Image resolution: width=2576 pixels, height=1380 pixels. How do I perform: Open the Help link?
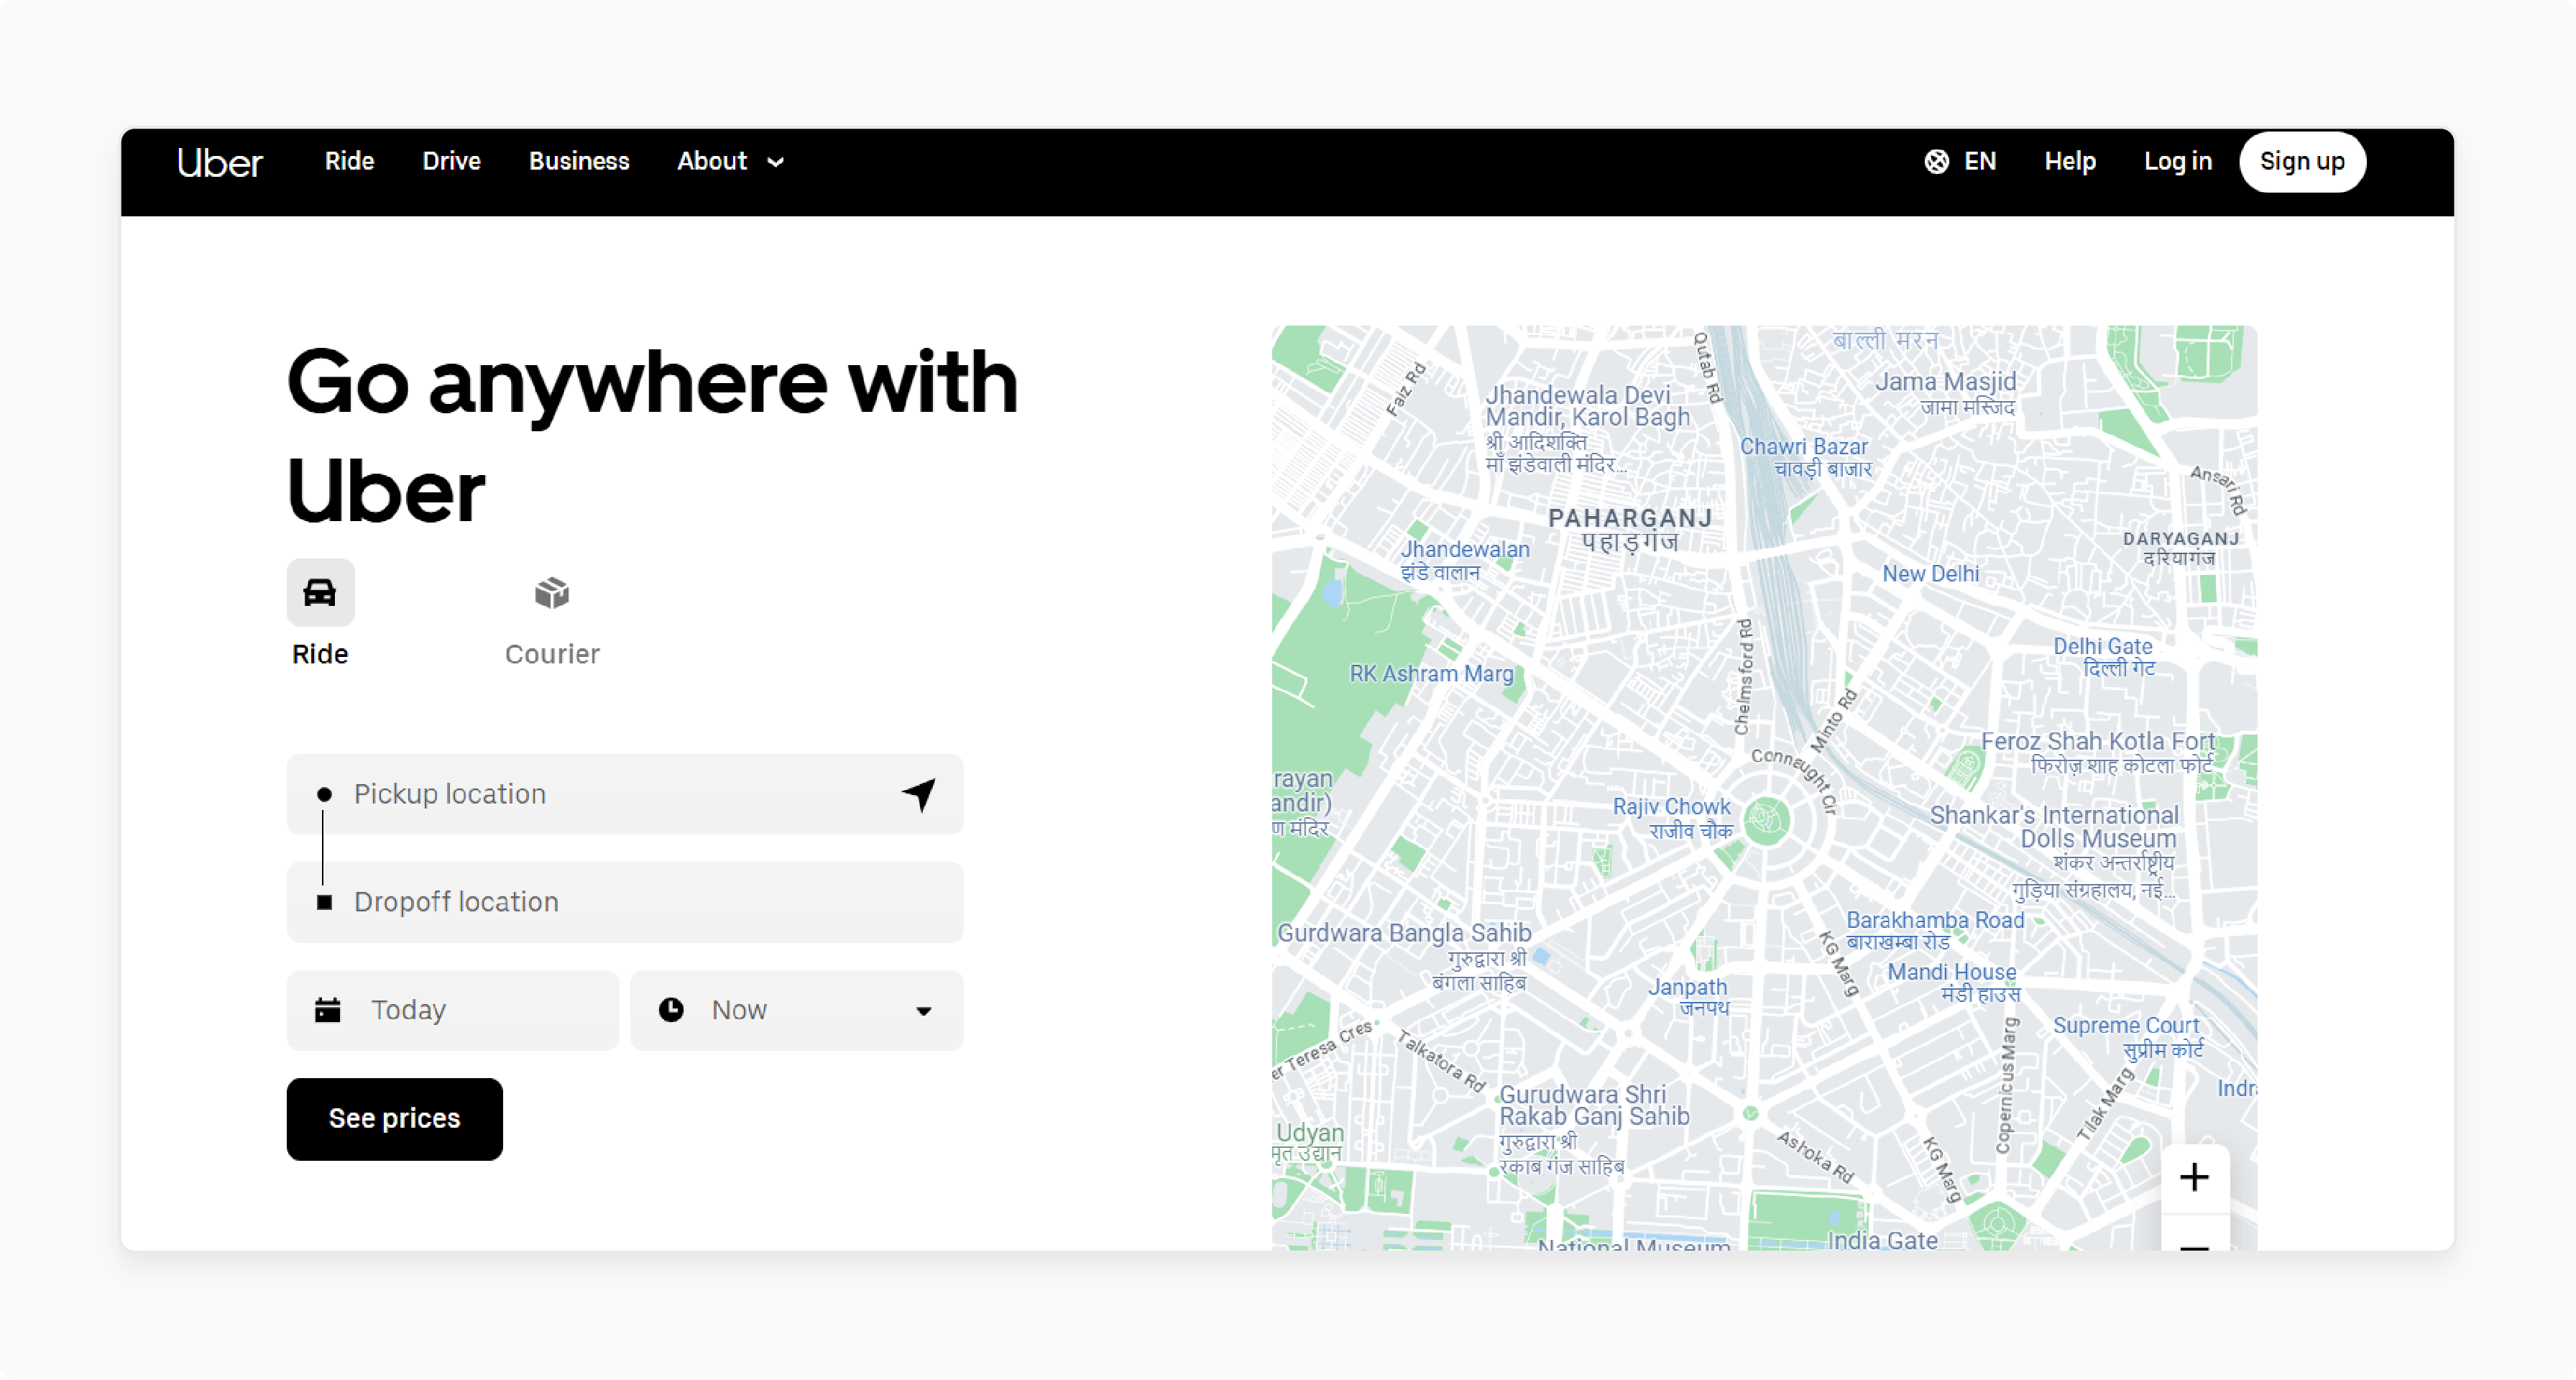coord(2069,161)
